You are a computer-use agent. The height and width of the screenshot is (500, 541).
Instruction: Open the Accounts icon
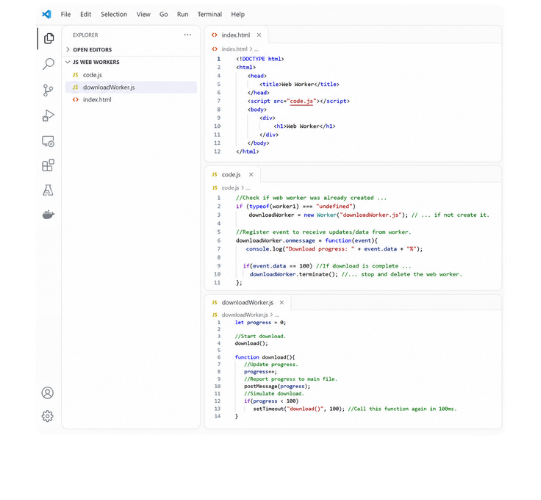point(48,393)
